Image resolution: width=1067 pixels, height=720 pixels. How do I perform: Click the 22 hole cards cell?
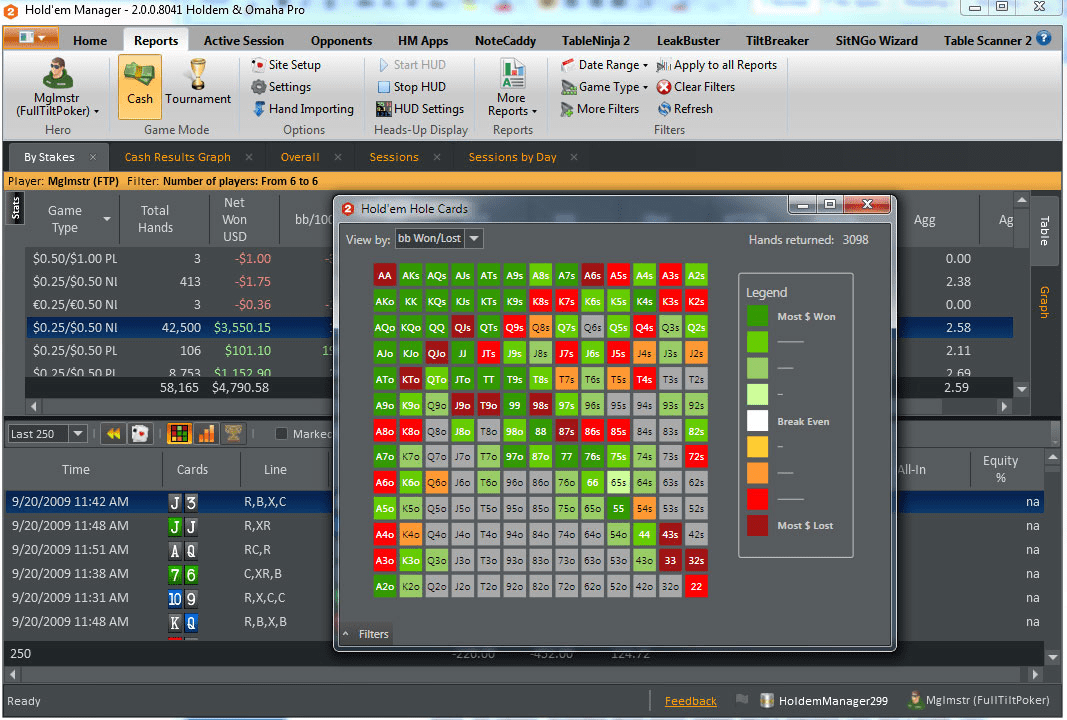[x=696, y=586]
